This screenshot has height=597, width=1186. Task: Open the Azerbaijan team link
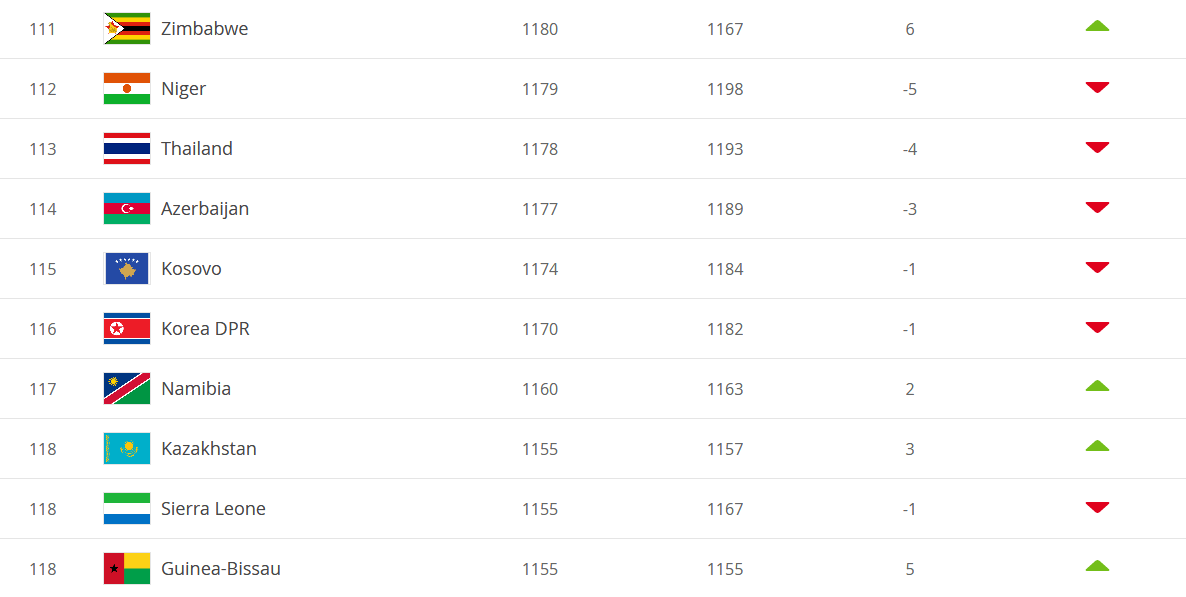click(205, 209)
